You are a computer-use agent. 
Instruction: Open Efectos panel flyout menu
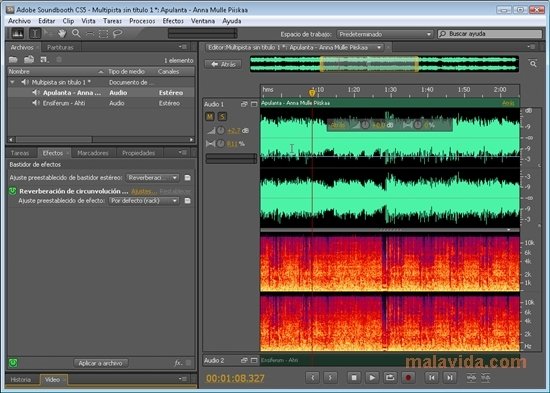click(182, 152)
